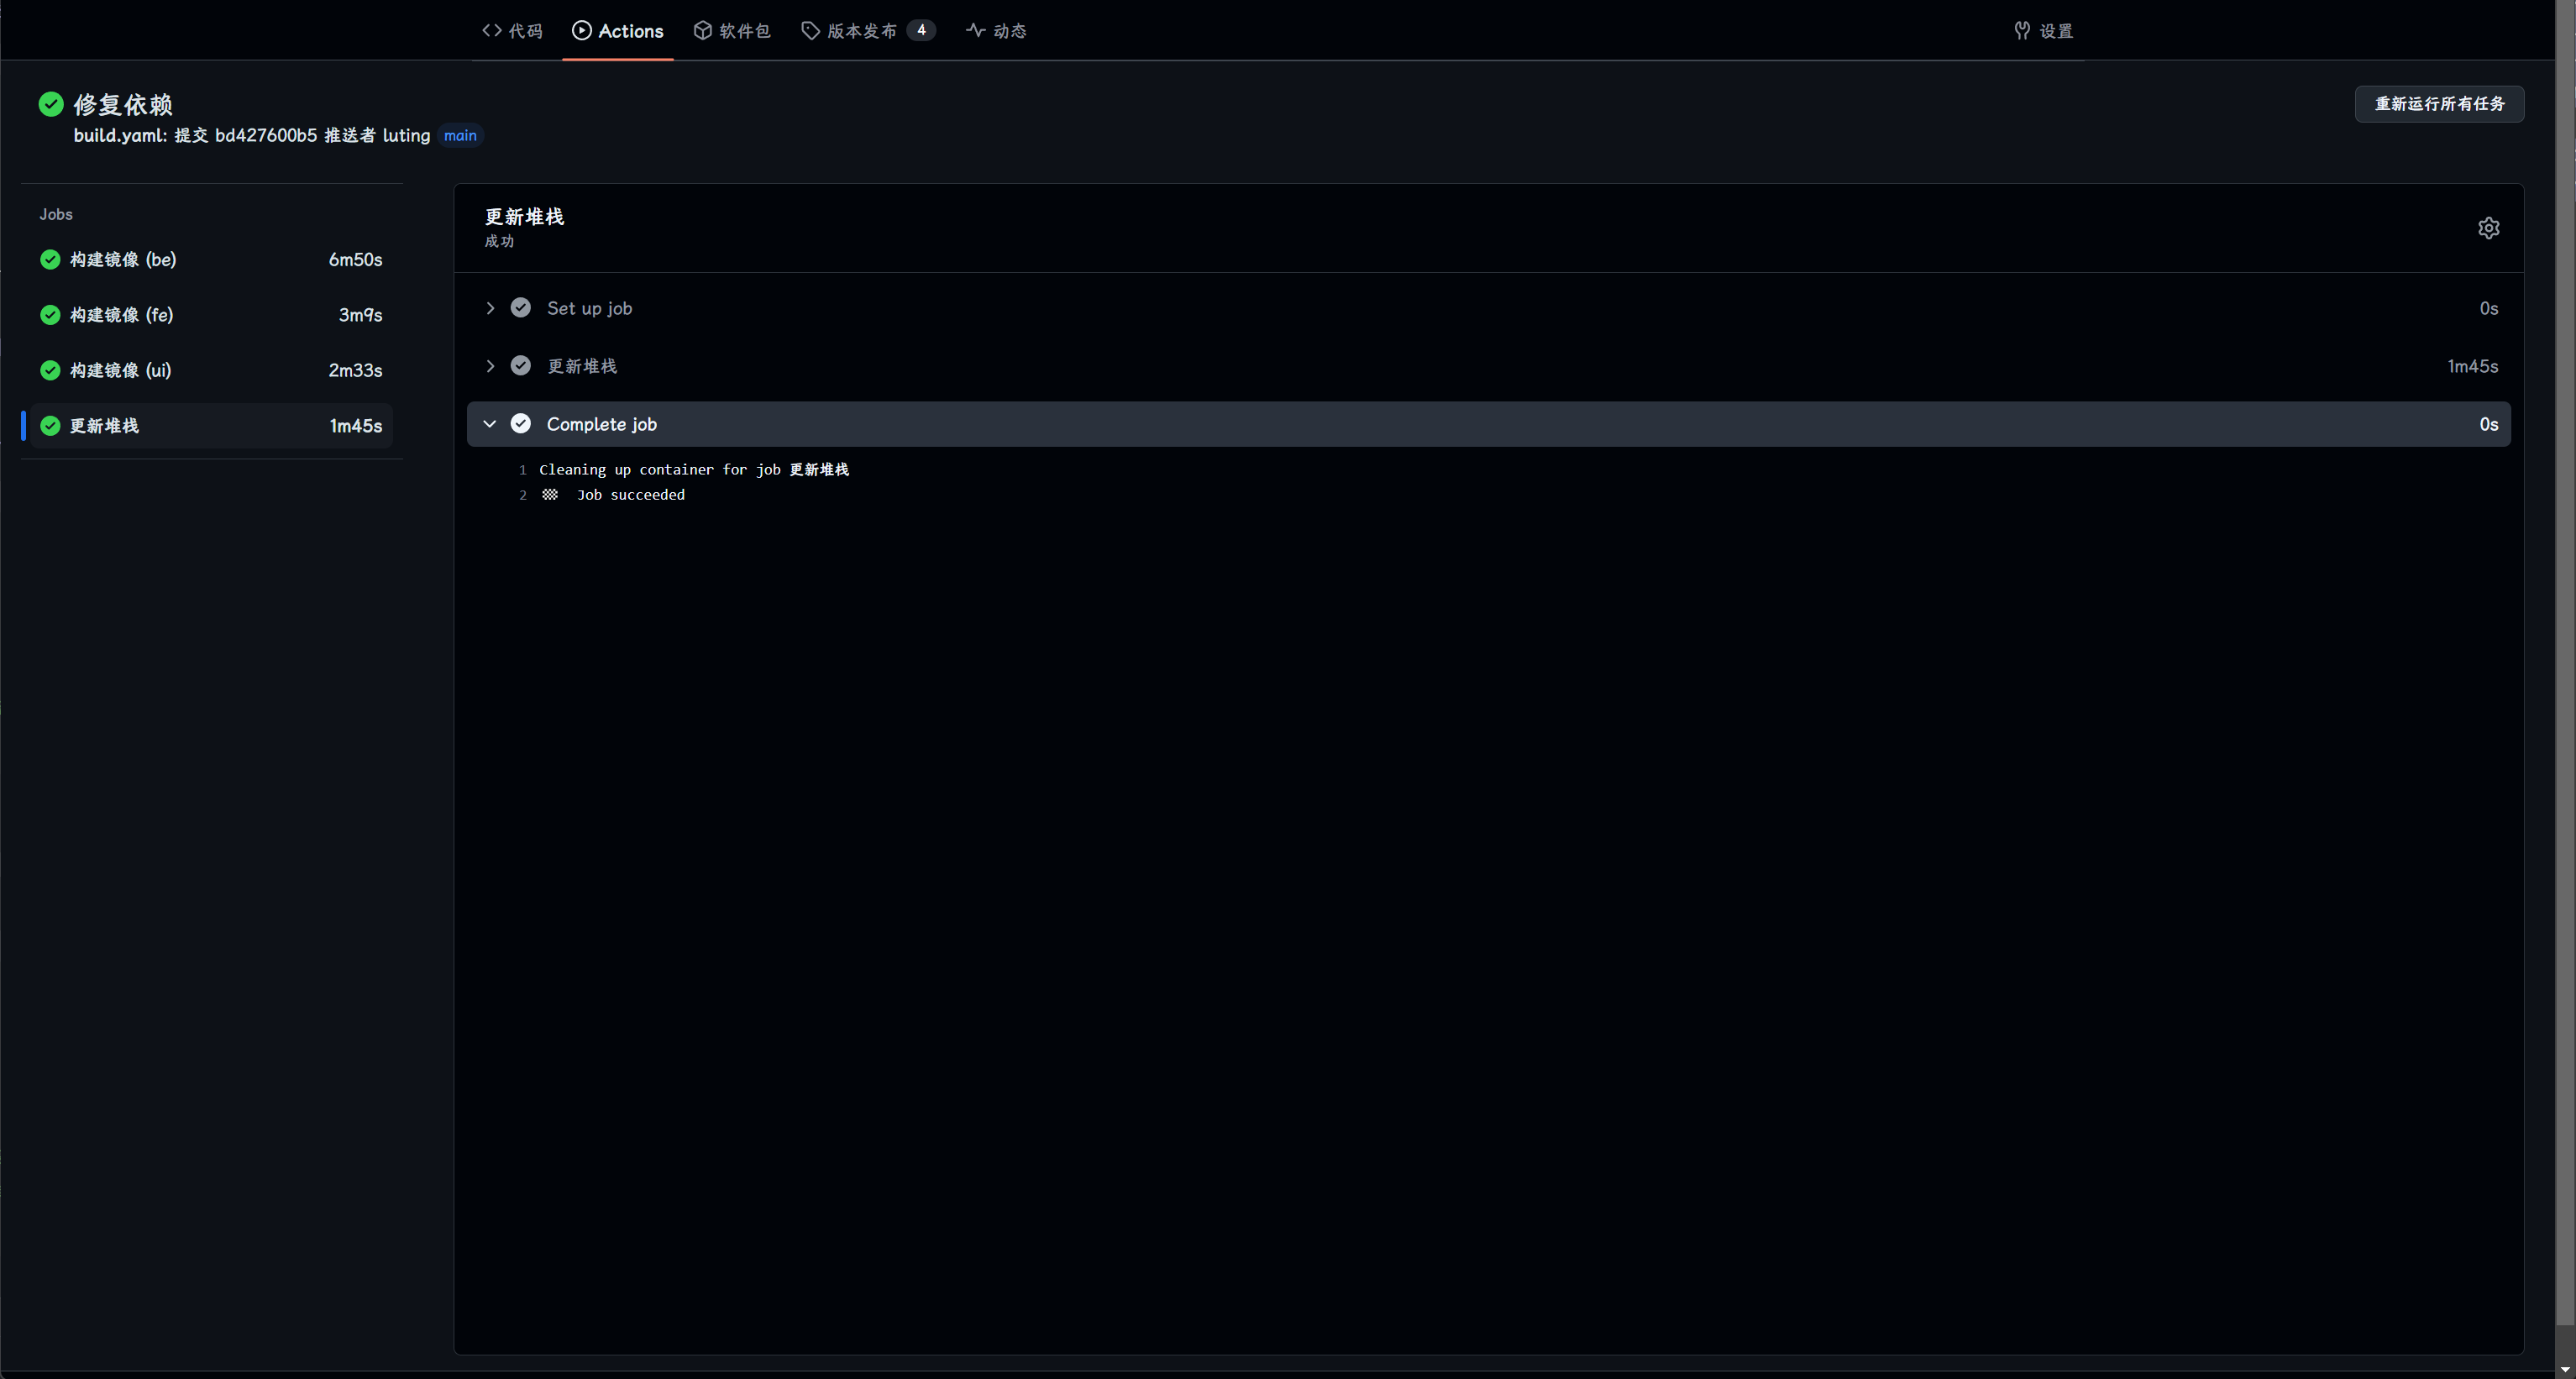Click the check icon of Complete job step
The height and width of the screenshot is (1379, 2576).
tap(520, 424)
